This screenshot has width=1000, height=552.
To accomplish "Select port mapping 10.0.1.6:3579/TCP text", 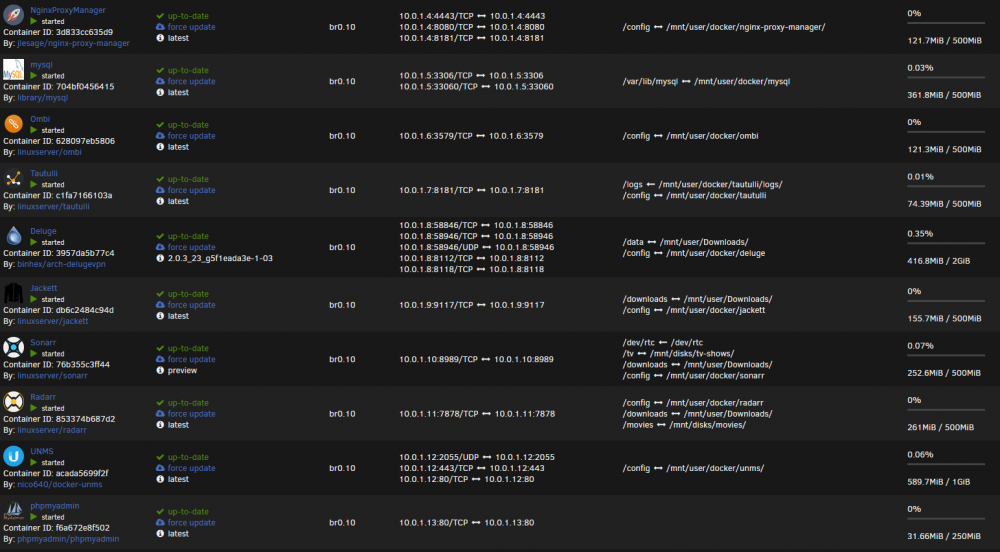I will point(436,136).
